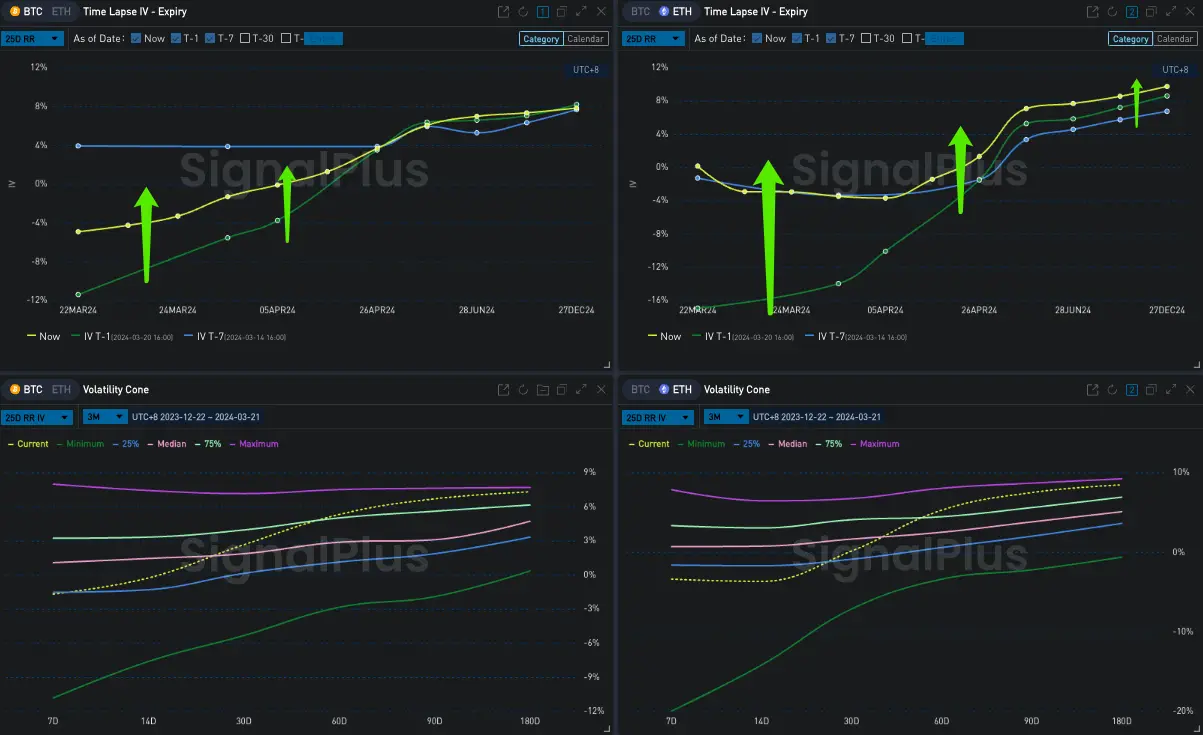Click link group 2 icon on ETH Time Lapse
The image size is (1203, 735).
(x=1131, y=12)
